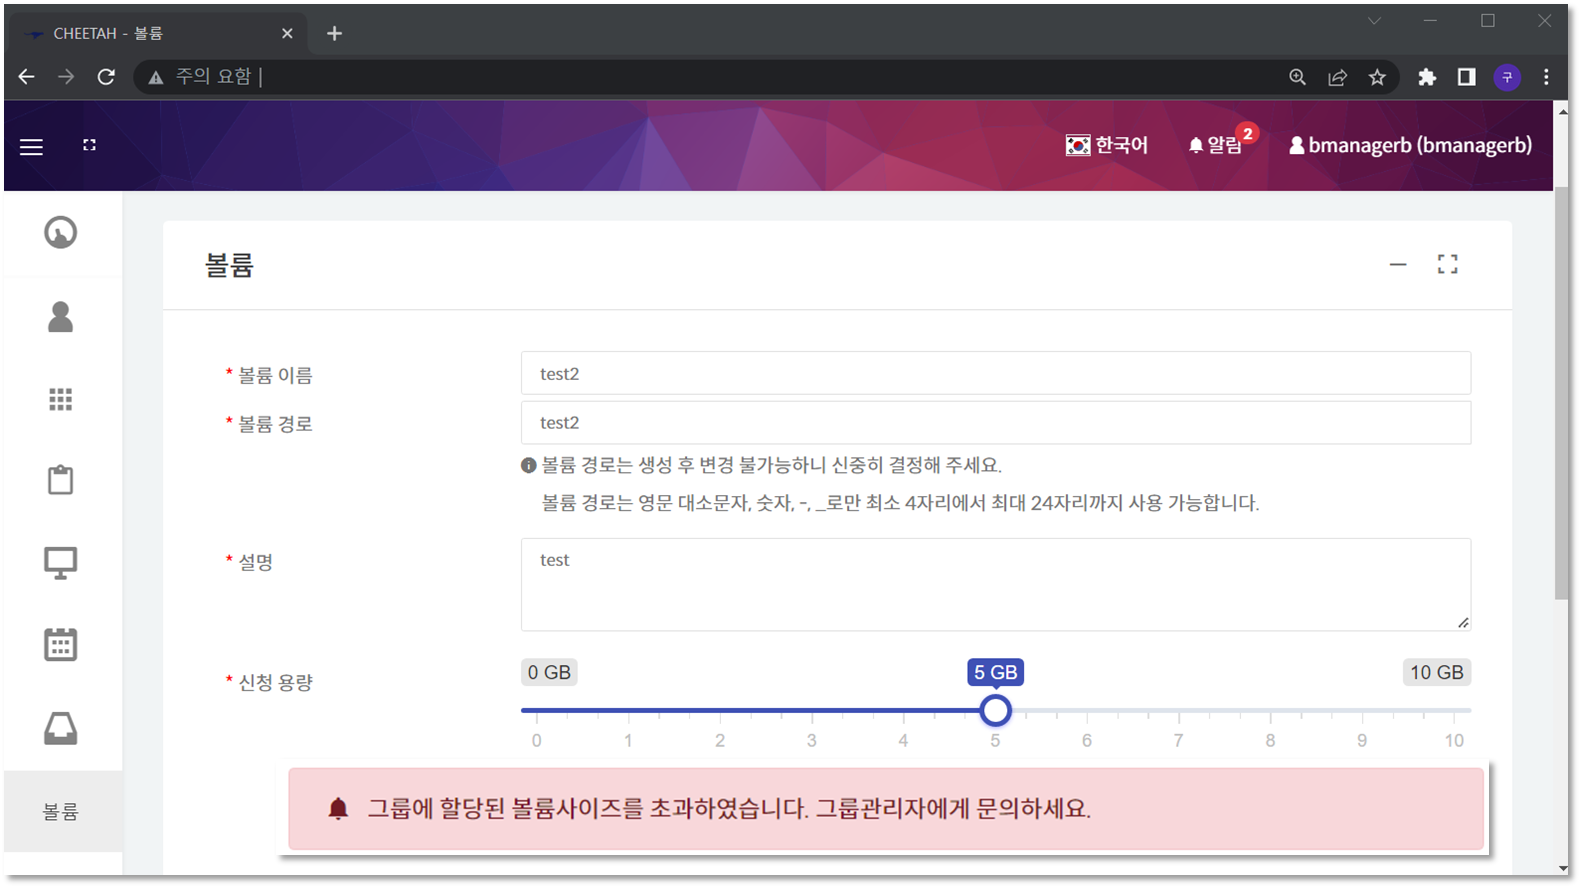Viewport: 1581px width, 888px height.
Task: Click the 볼륨 이름 input field
Action: [995, 373]
